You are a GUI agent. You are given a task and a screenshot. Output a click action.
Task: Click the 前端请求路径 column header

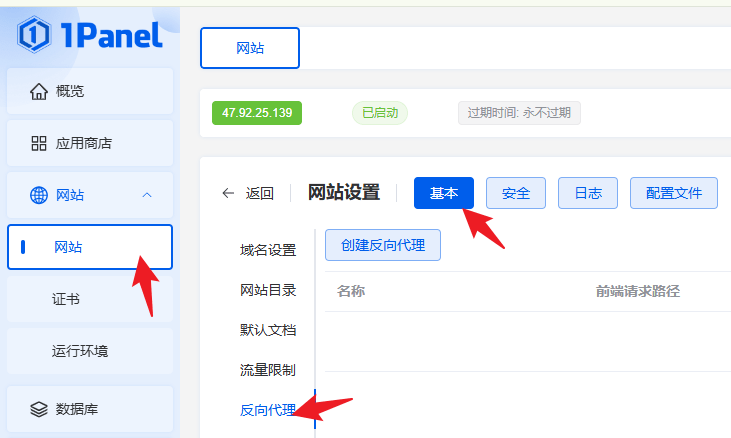(x=638, y=291)
